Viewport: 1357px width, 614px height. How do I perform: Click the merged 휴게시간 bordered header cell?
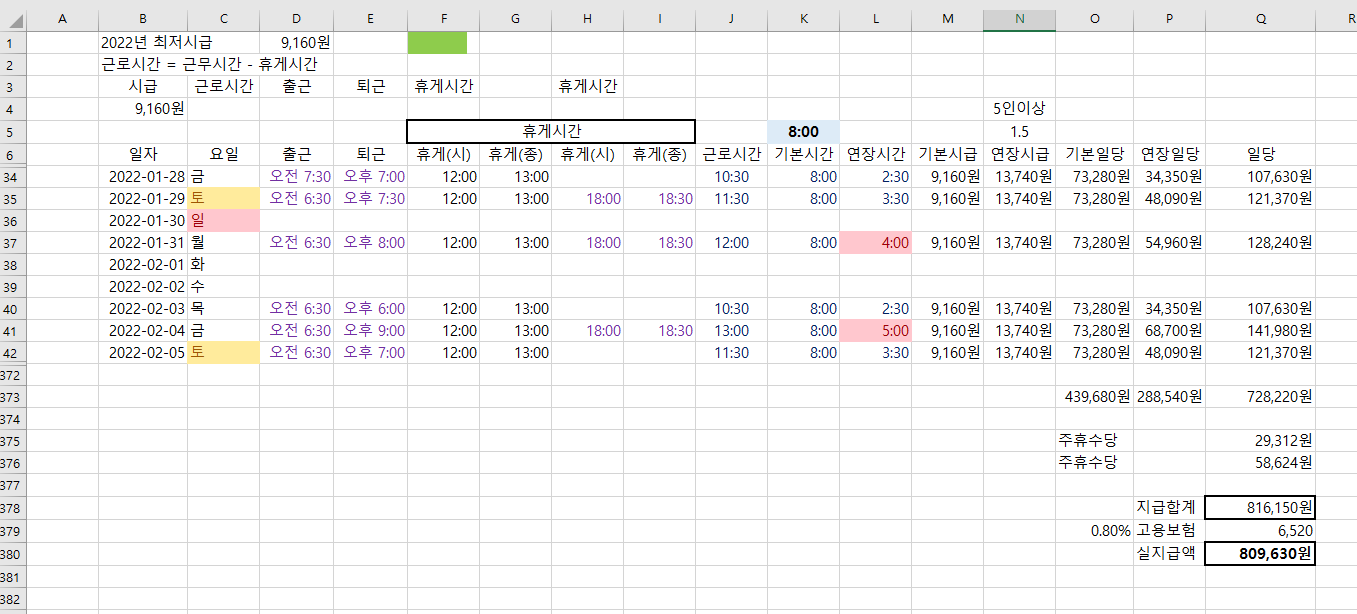(x=551, y=131)
